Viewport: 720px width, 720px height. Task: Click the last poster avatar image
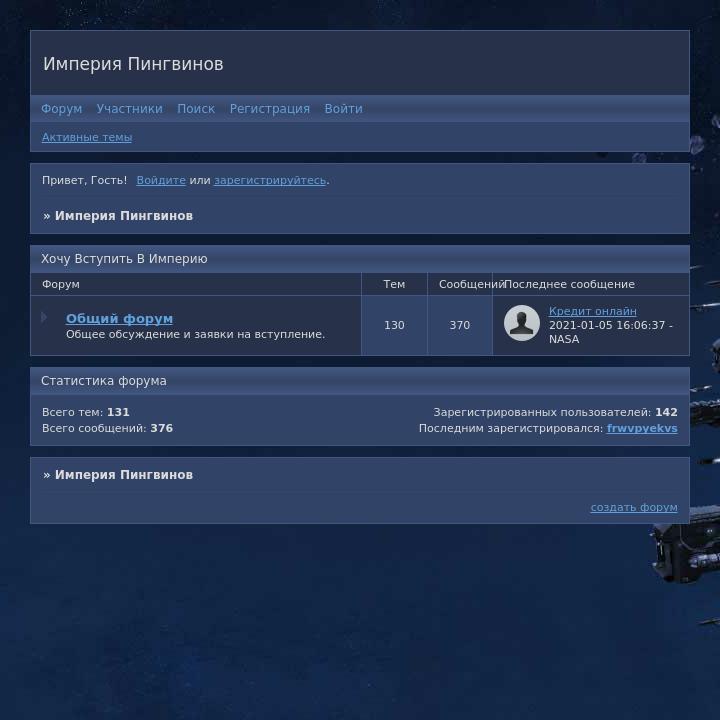[522, 323]
